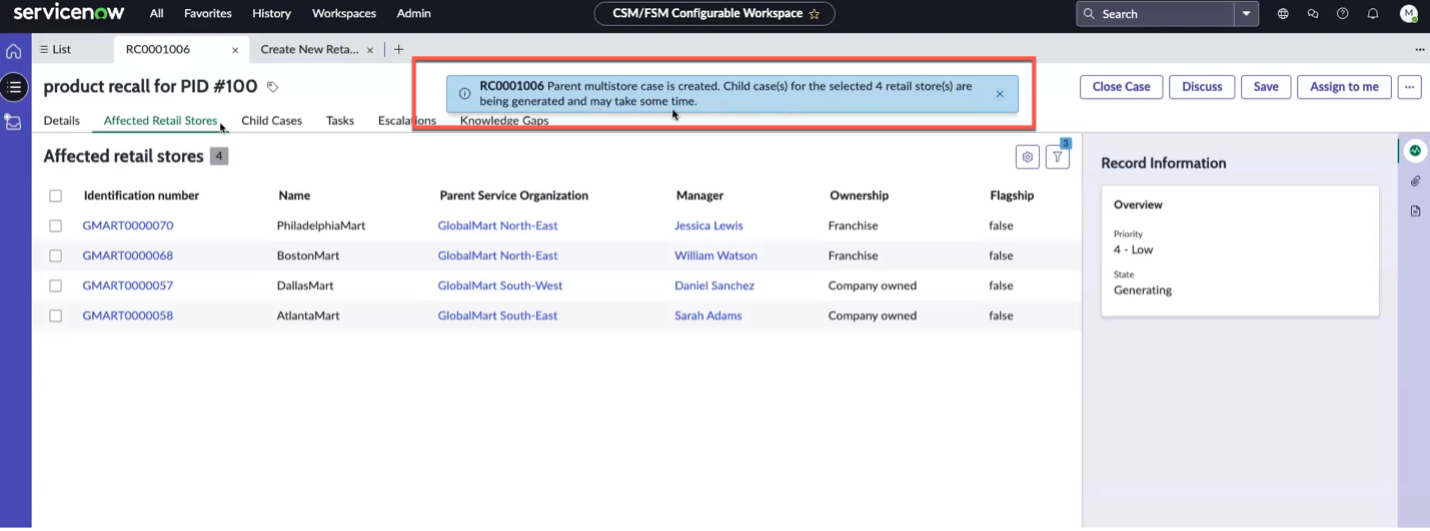Open manager Jessica Lewis link

(x=709, y=226)
